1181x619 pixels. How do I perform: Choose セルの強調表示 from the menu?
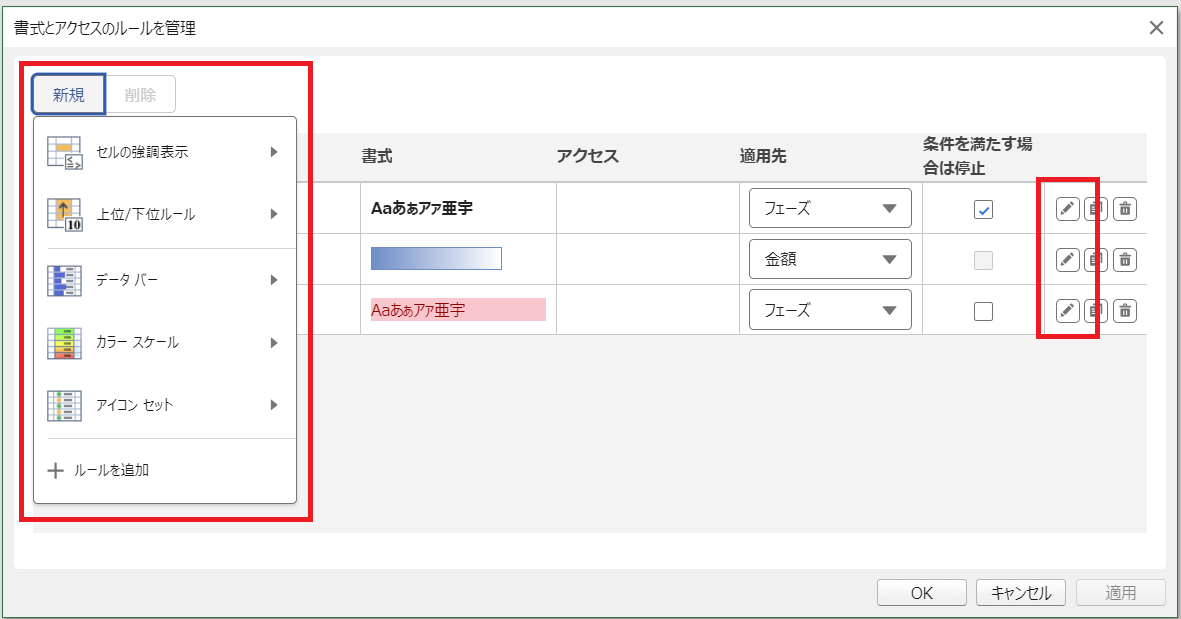(x=165, y=152)
